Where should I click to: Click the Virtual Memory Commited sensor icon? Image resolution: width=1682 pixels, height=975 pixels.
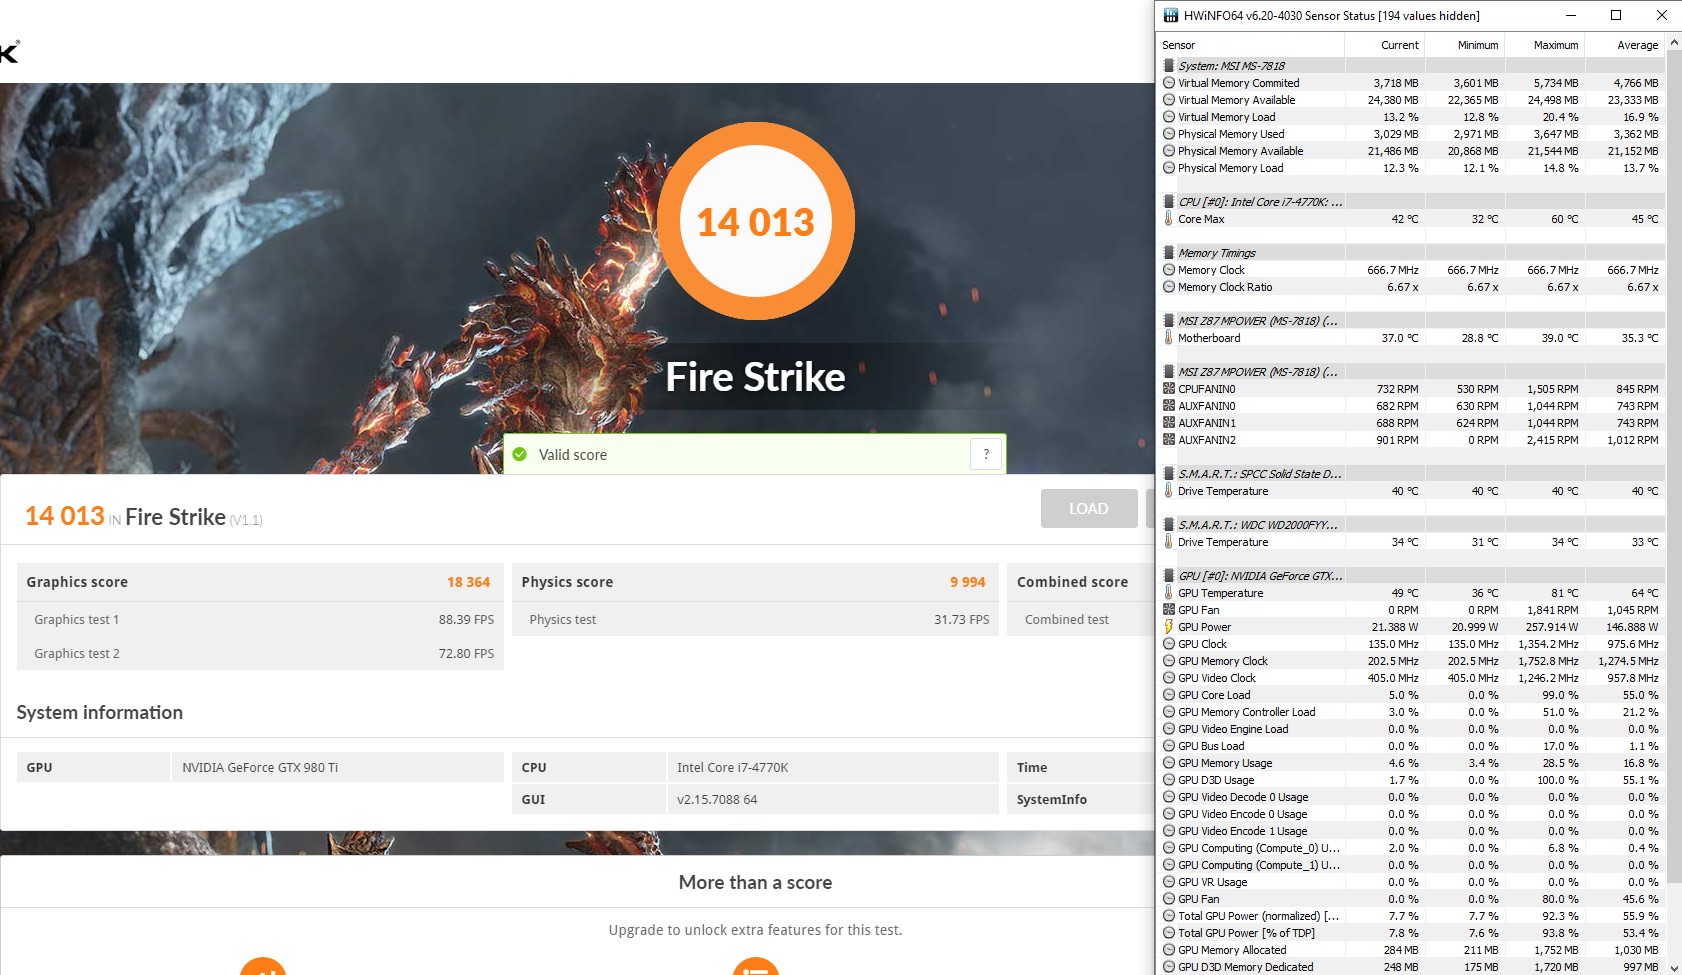(1169, 83)
